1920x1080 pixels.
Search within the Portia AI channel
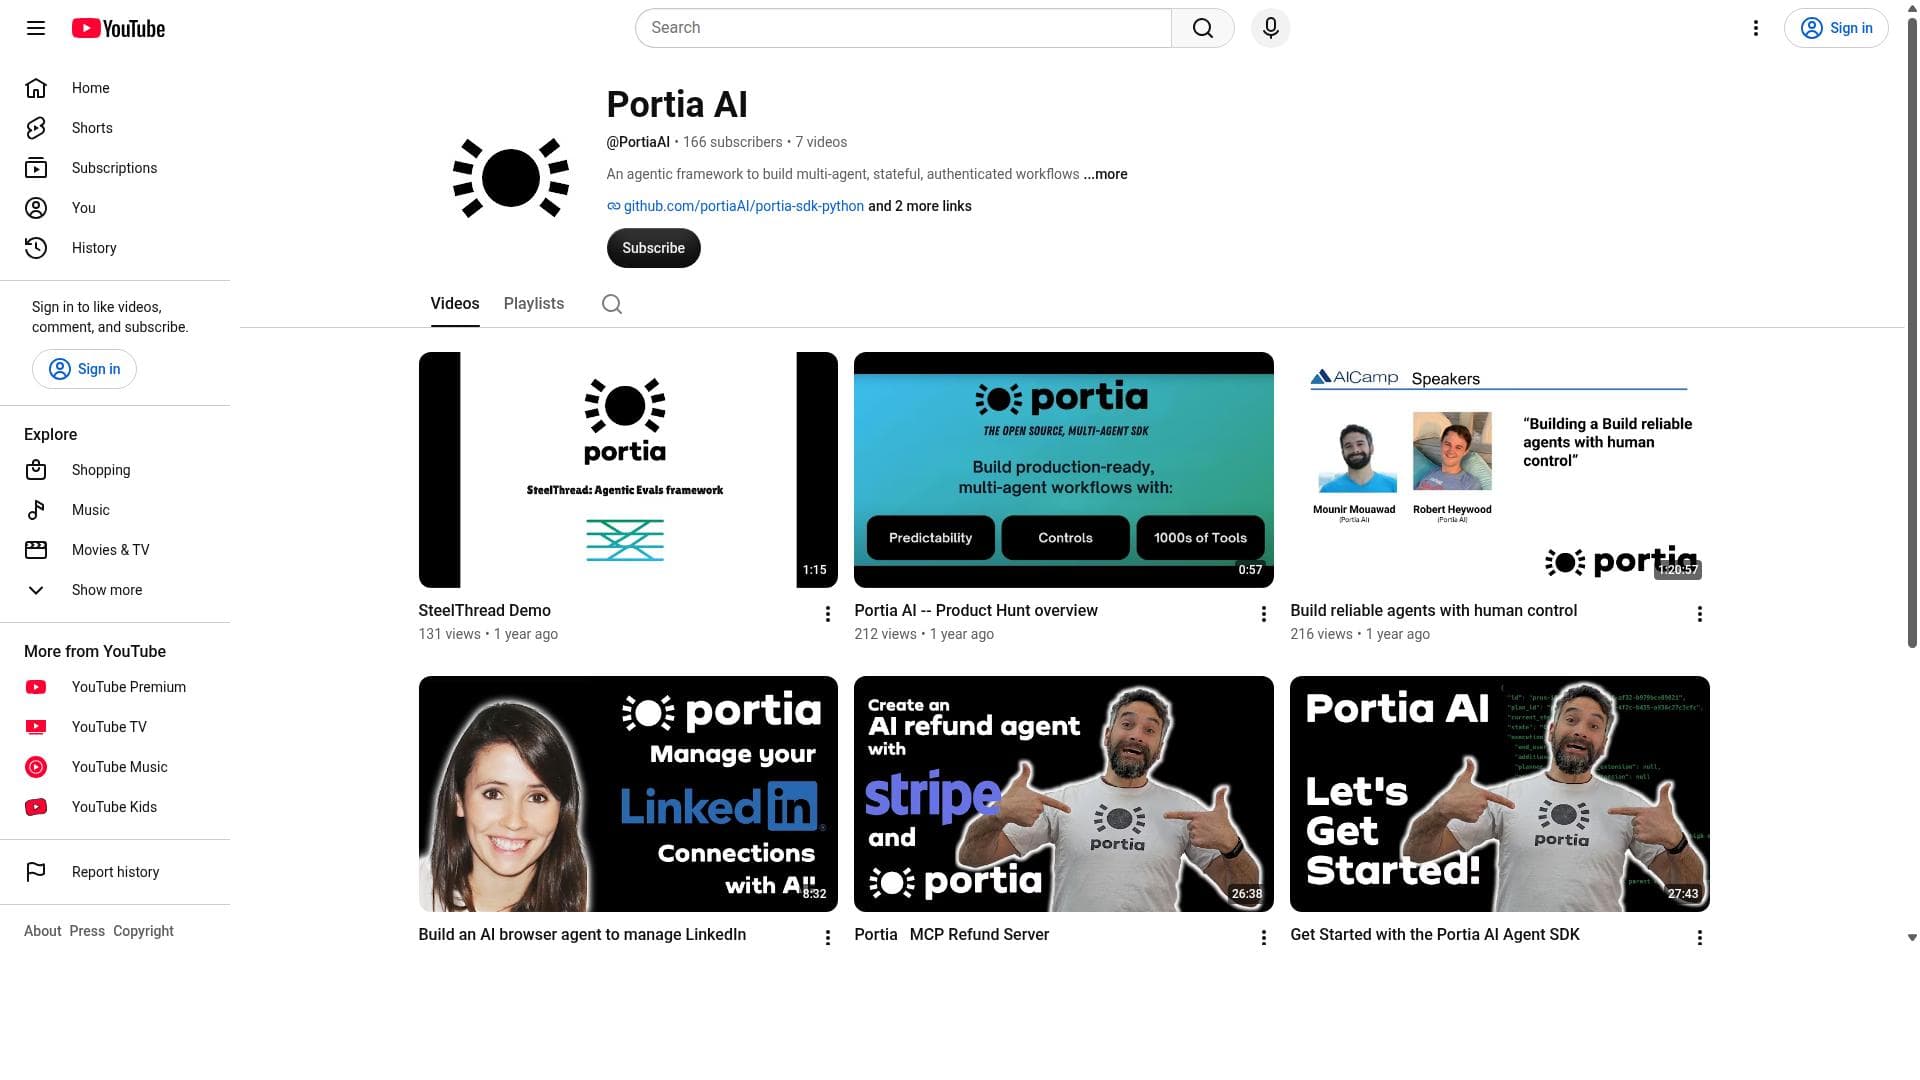point(612,304)
